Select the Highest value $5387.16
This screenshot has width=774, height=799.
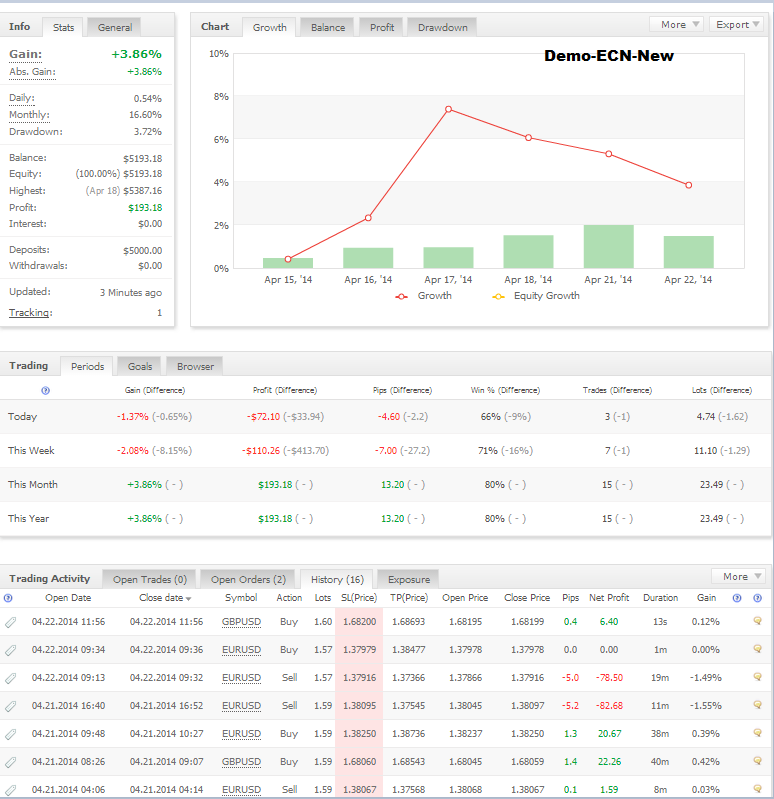click(143, 191)
